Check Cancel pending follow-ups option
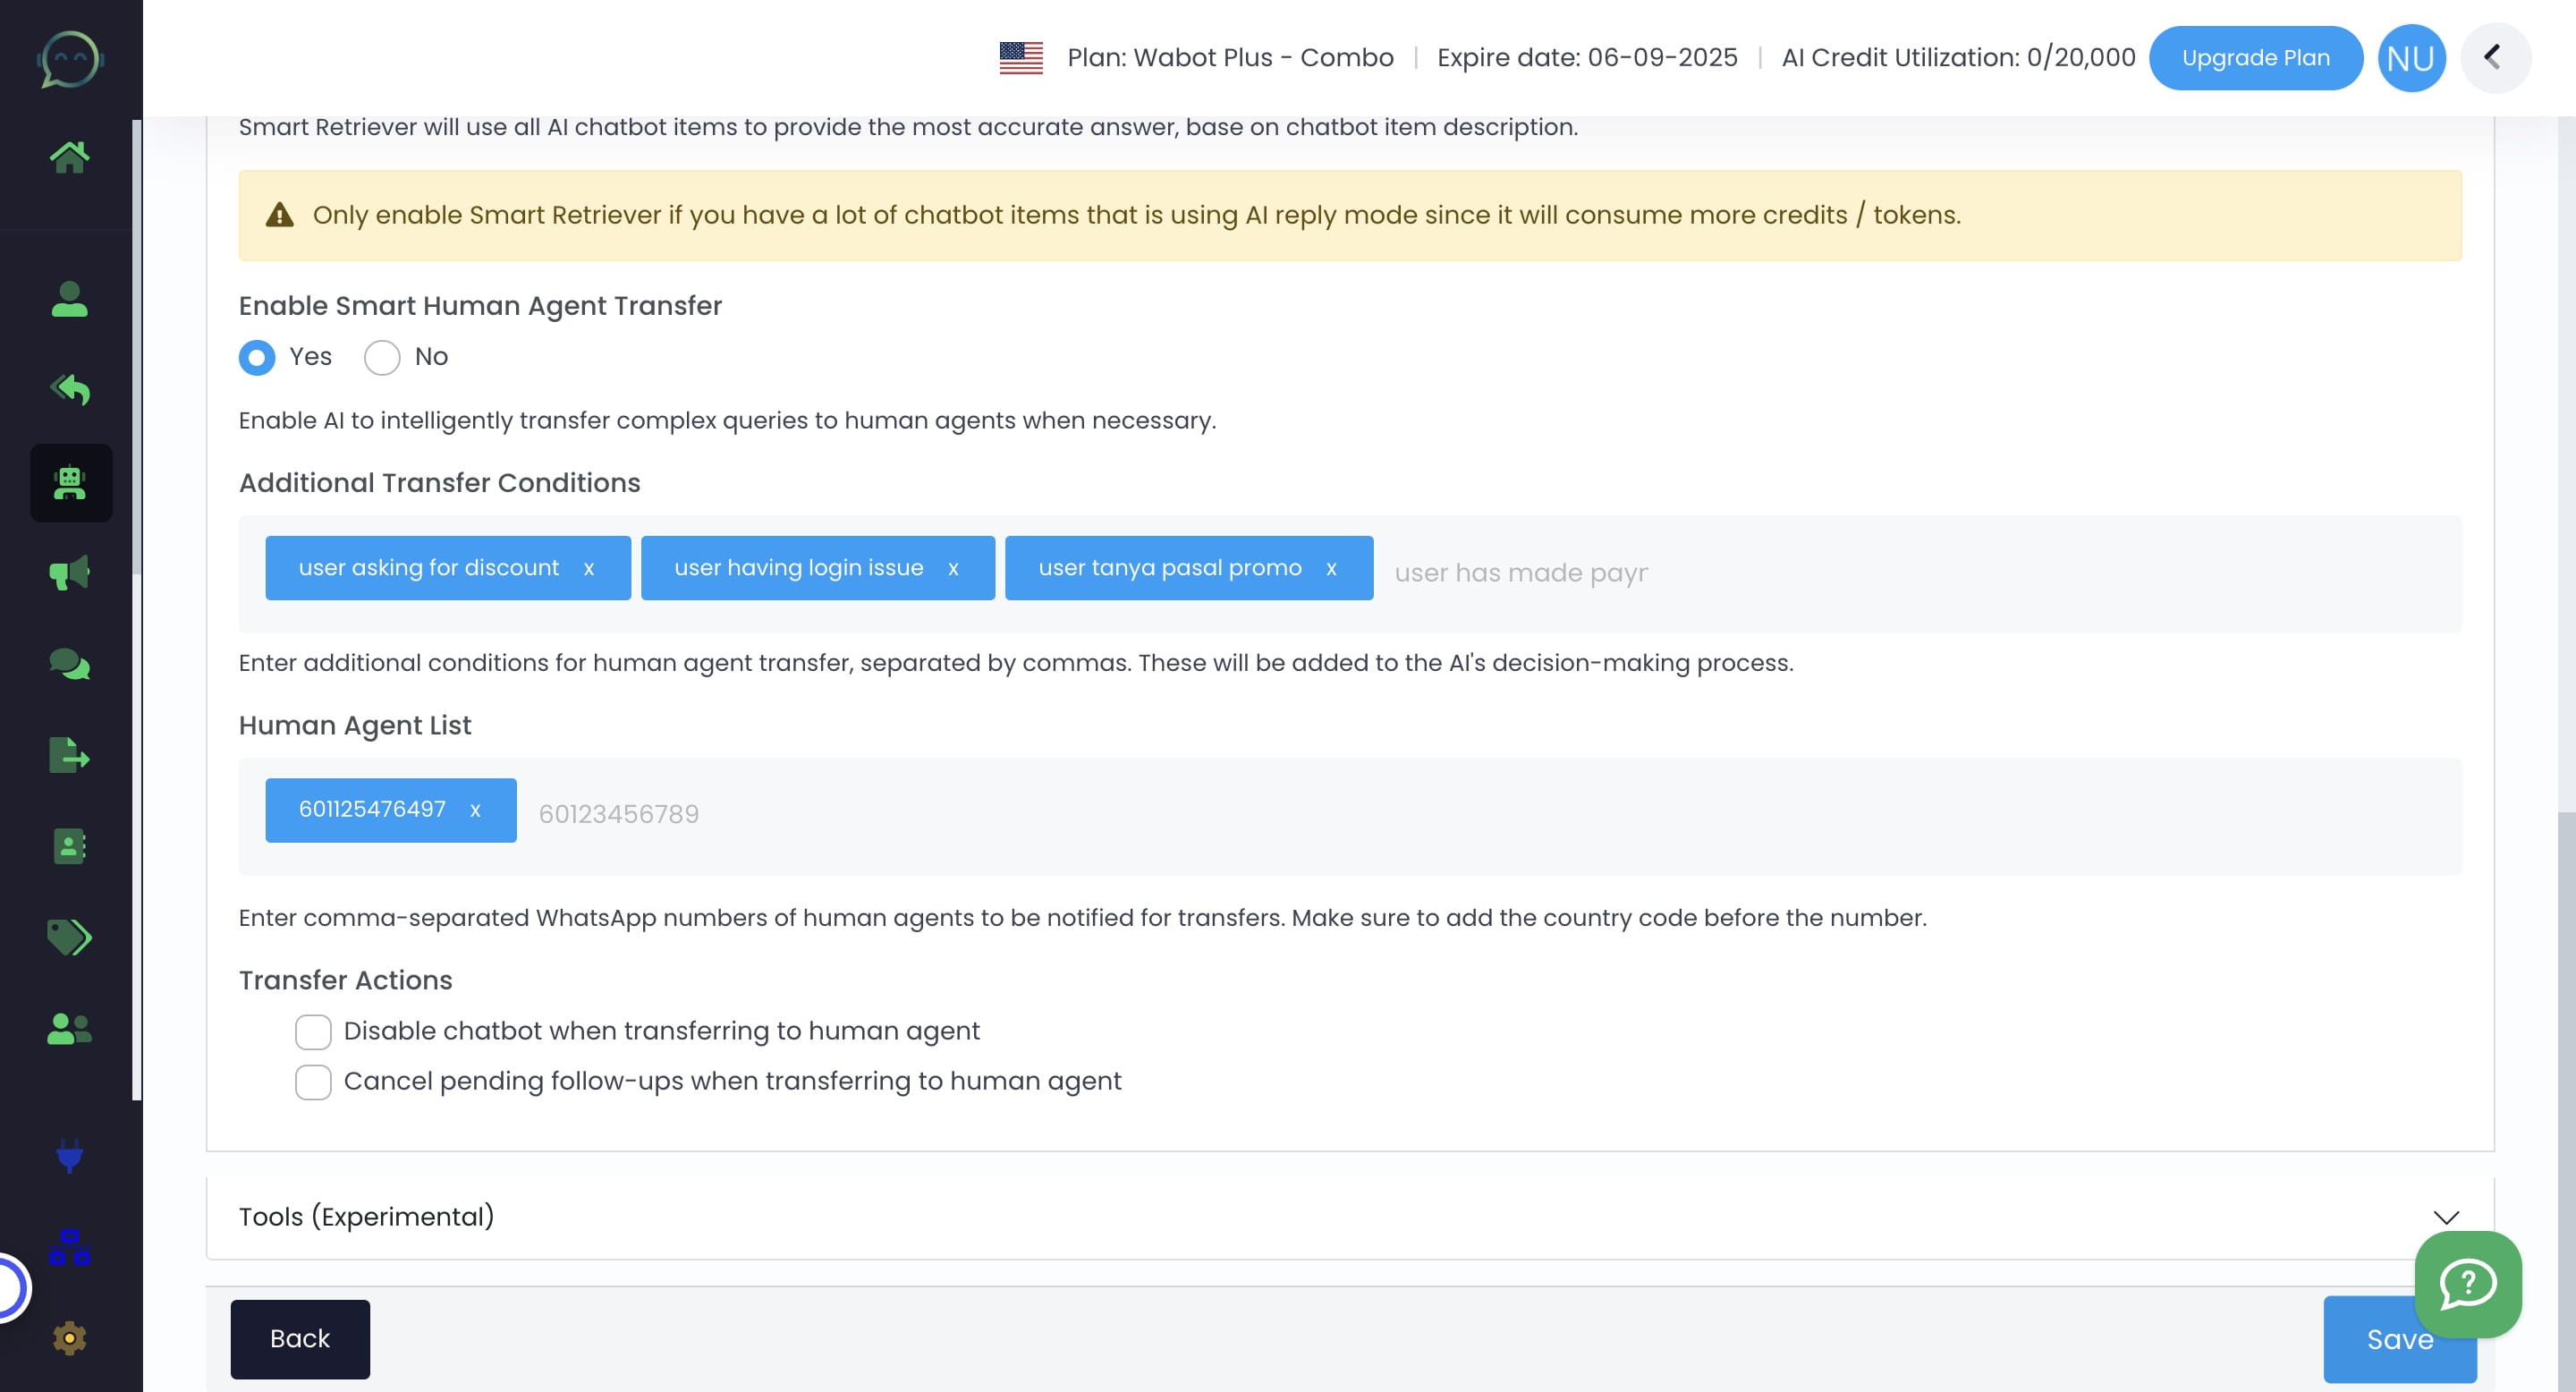Viewport: 2576px width, 1392px height. (313, 1082)
